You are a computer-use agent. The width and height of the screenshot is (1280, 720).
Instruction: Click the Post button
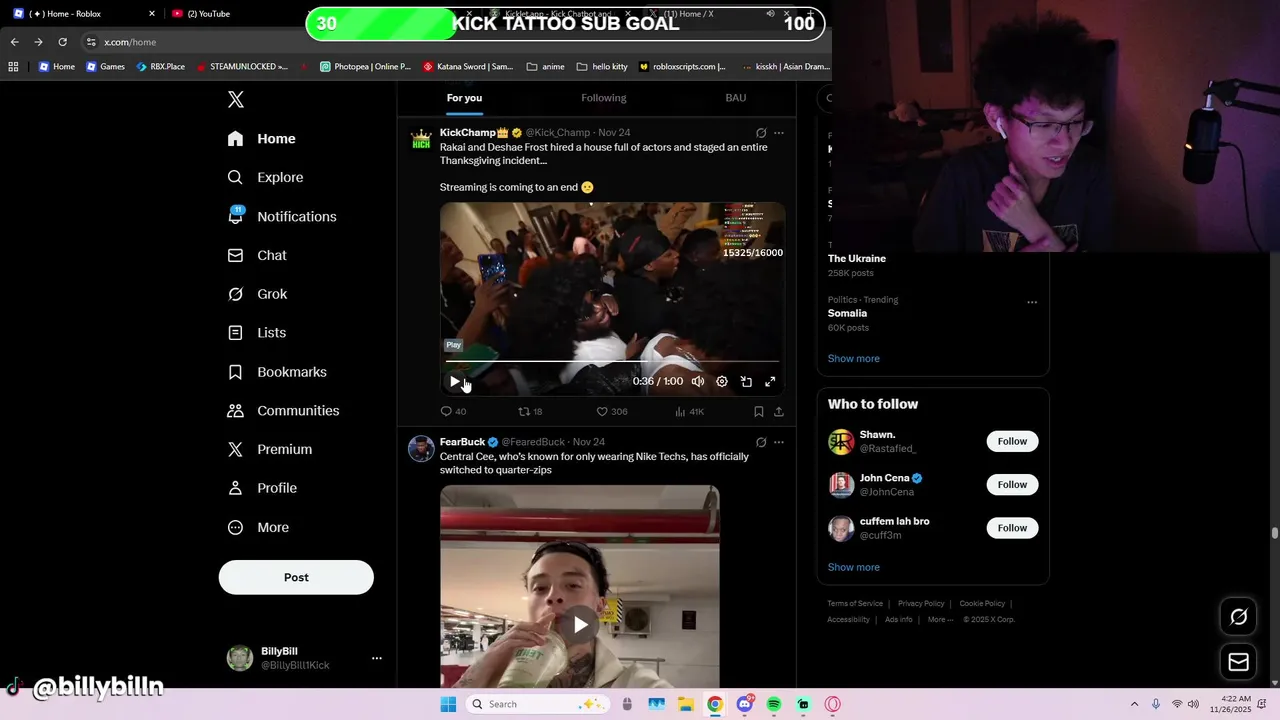point(296,577)
